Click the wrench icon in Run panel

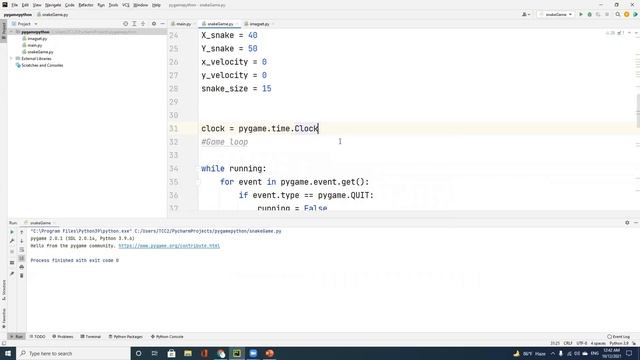tap(12, 241)
